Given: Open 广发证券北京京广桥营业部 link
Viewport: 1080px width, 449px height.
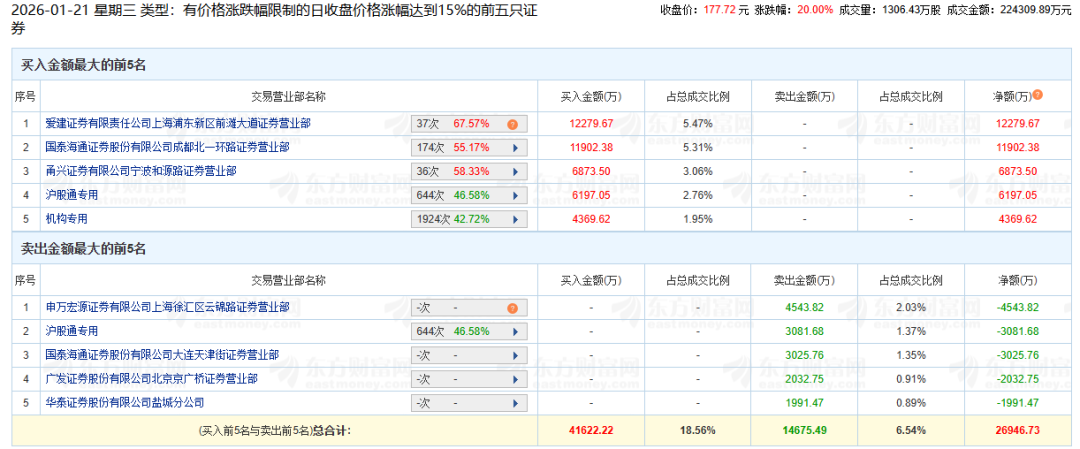Looking at the screenshot, I should [x=151, y=379].
